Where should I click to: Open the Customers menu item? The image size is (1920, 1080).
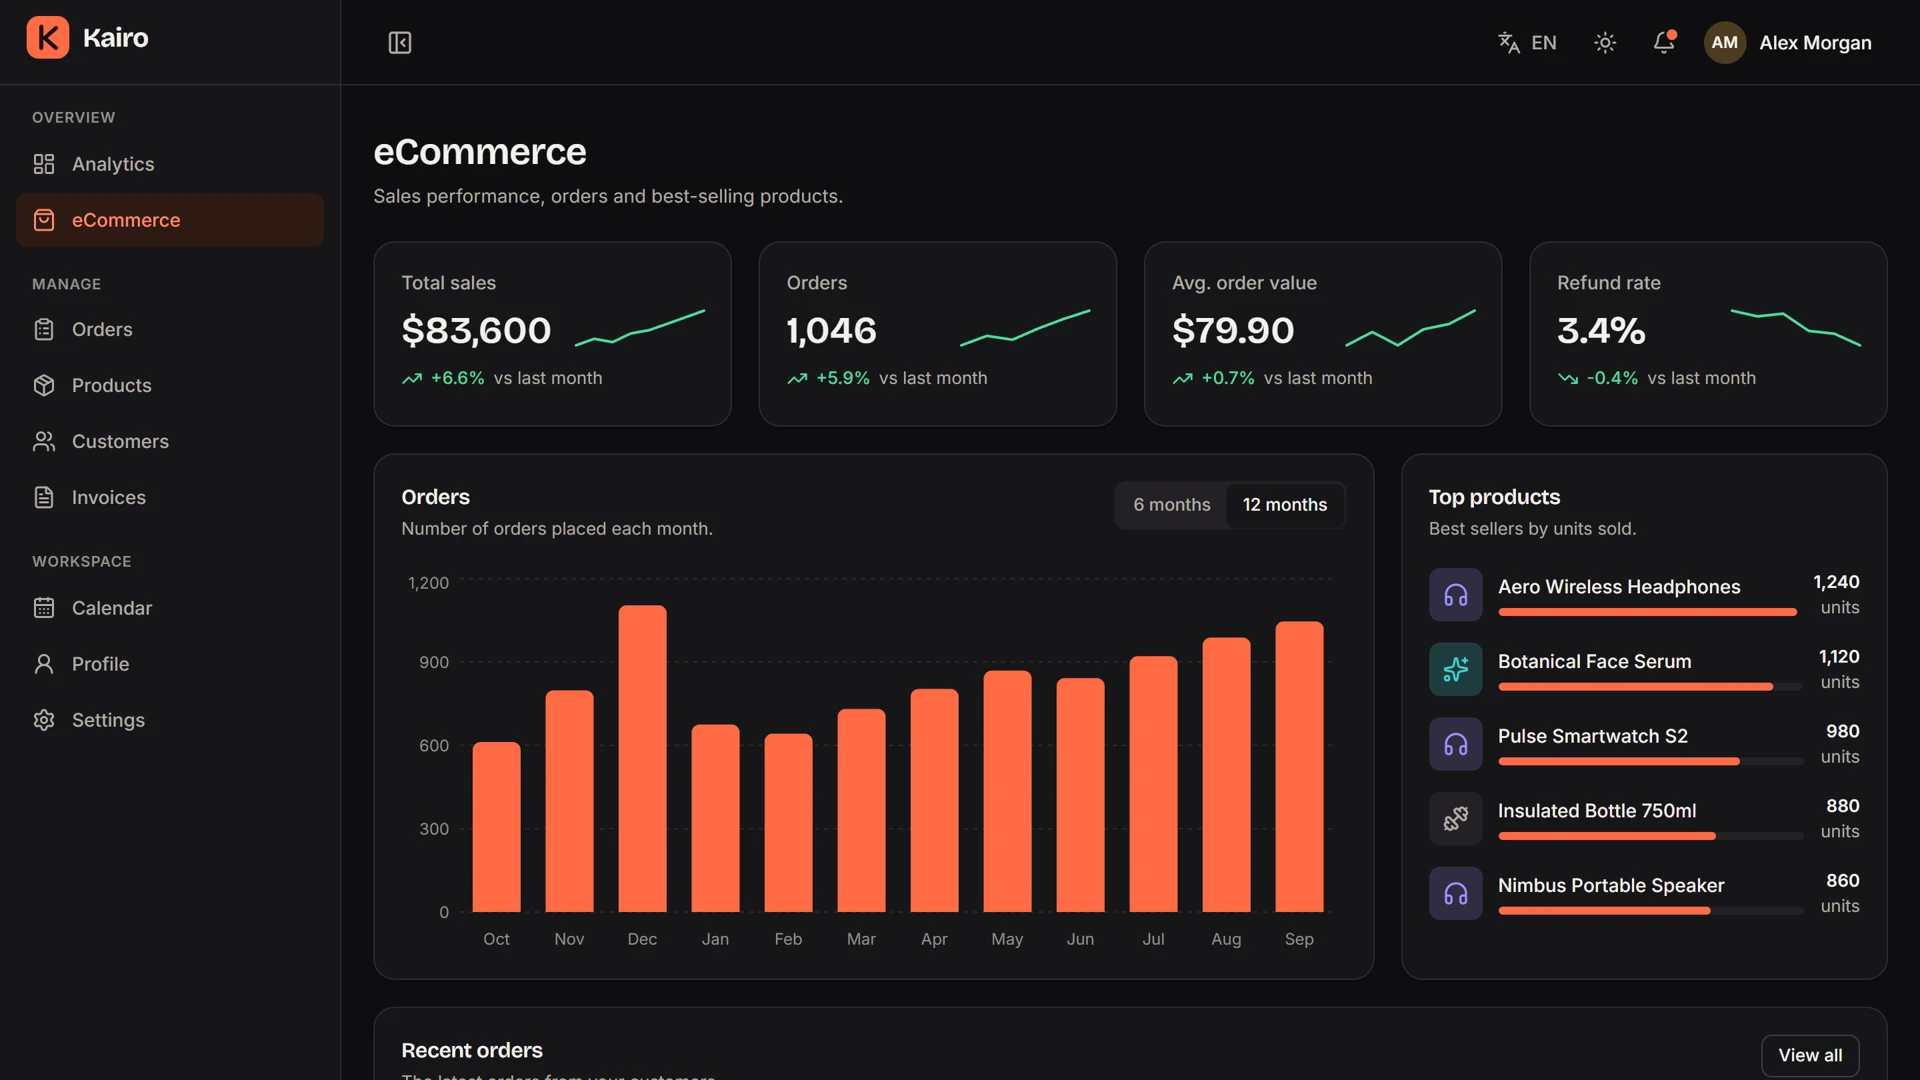coord(170,441)
